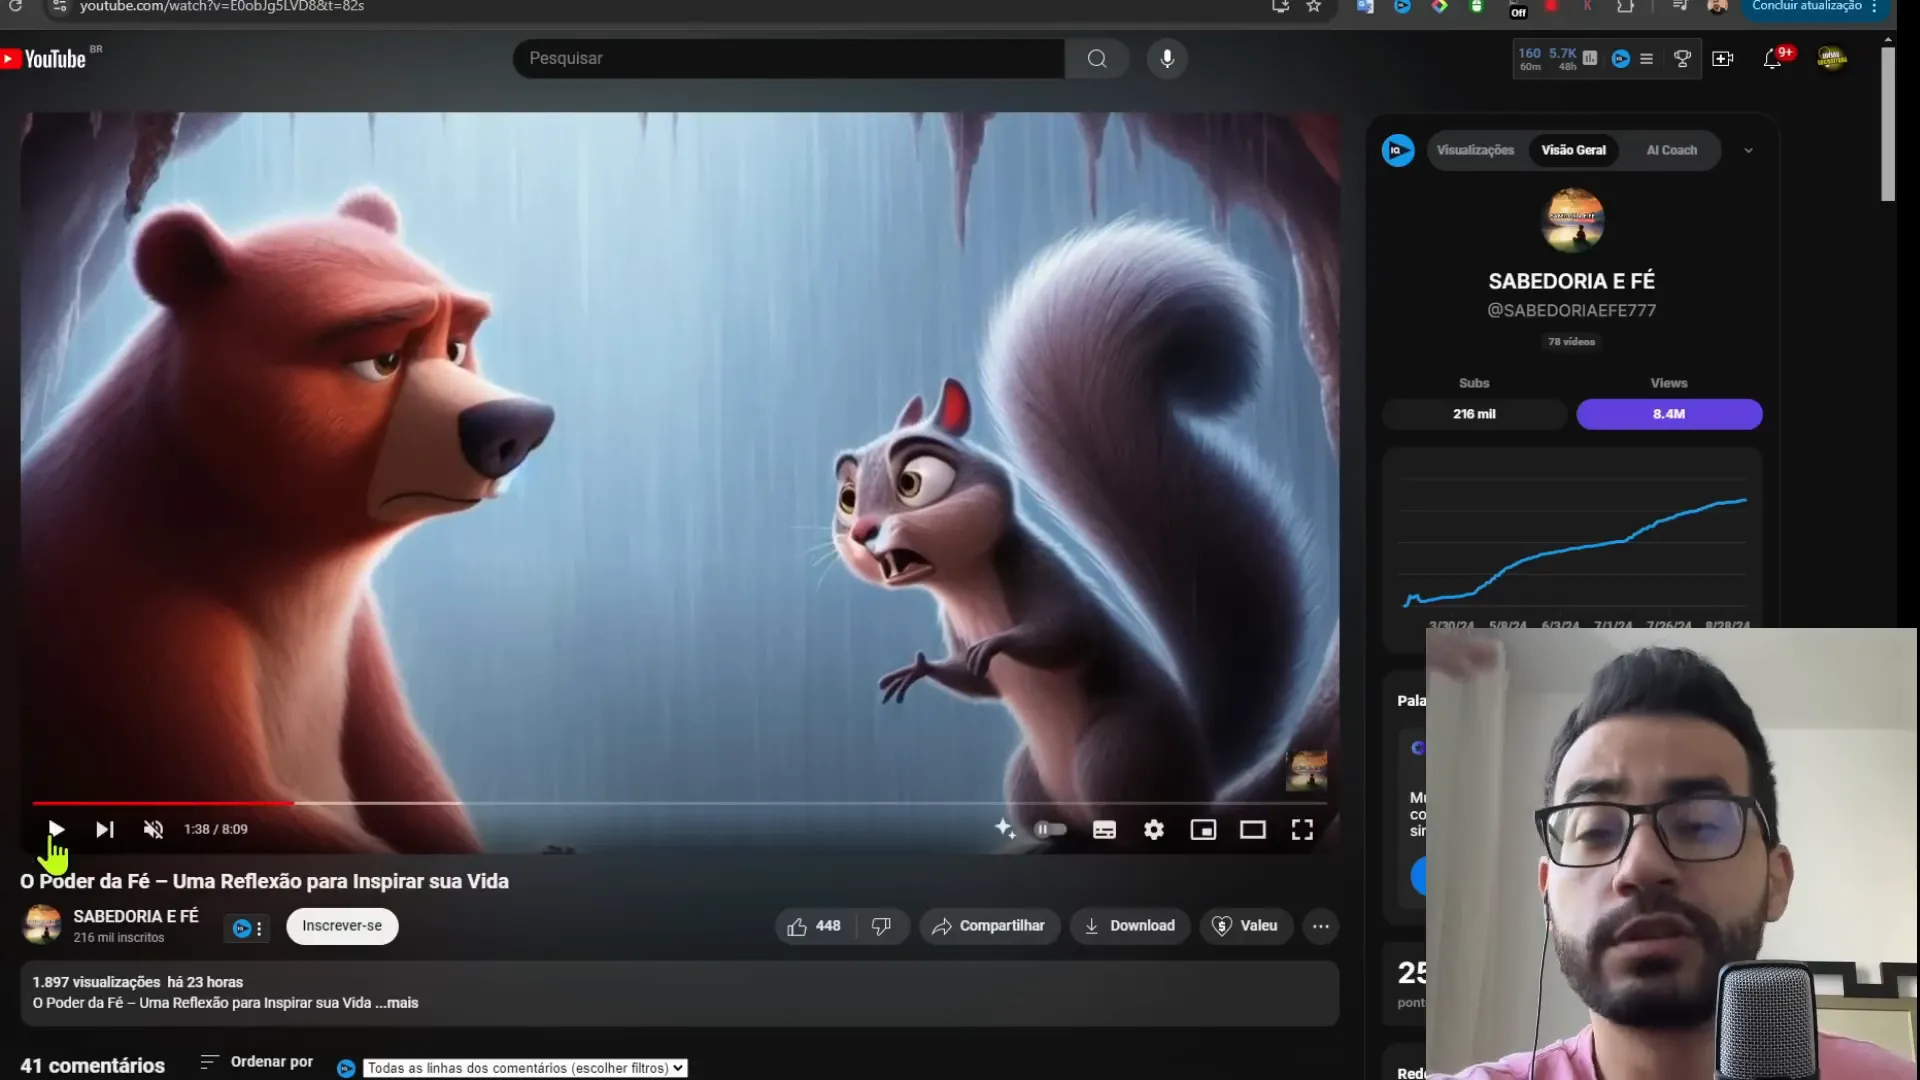1920x1080 pixels.
Task: Install app icon in address bar
Action: point(1280,6)
